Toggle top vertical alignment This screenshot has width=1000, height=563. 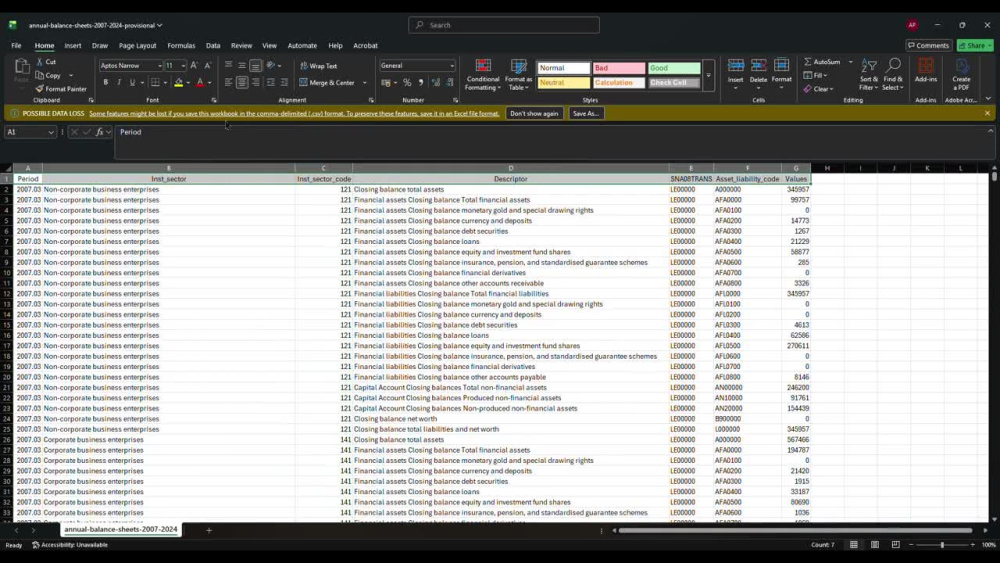[228, 66]
